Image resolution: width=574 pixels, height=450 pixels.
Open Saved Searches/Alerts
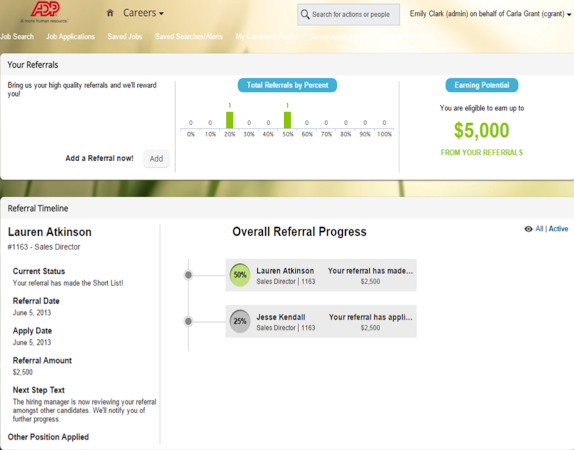[189, 36]
